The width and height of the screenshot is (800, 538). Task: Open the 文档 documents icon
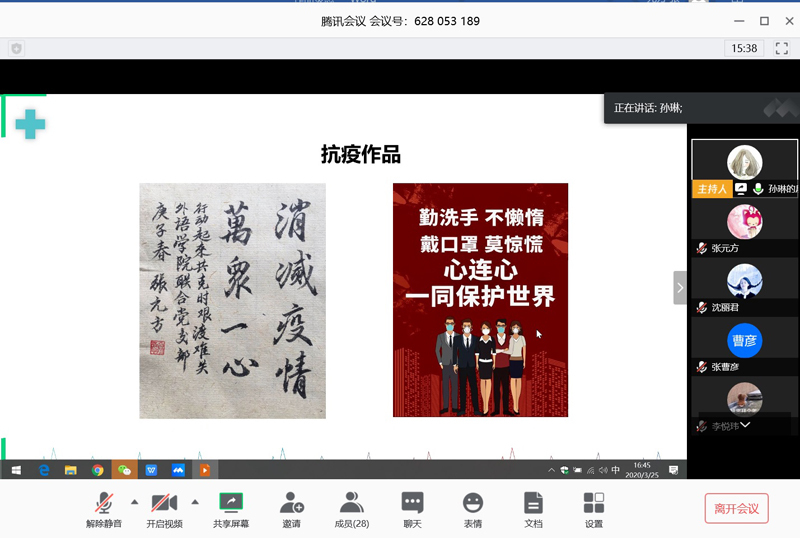pos(533,508)
